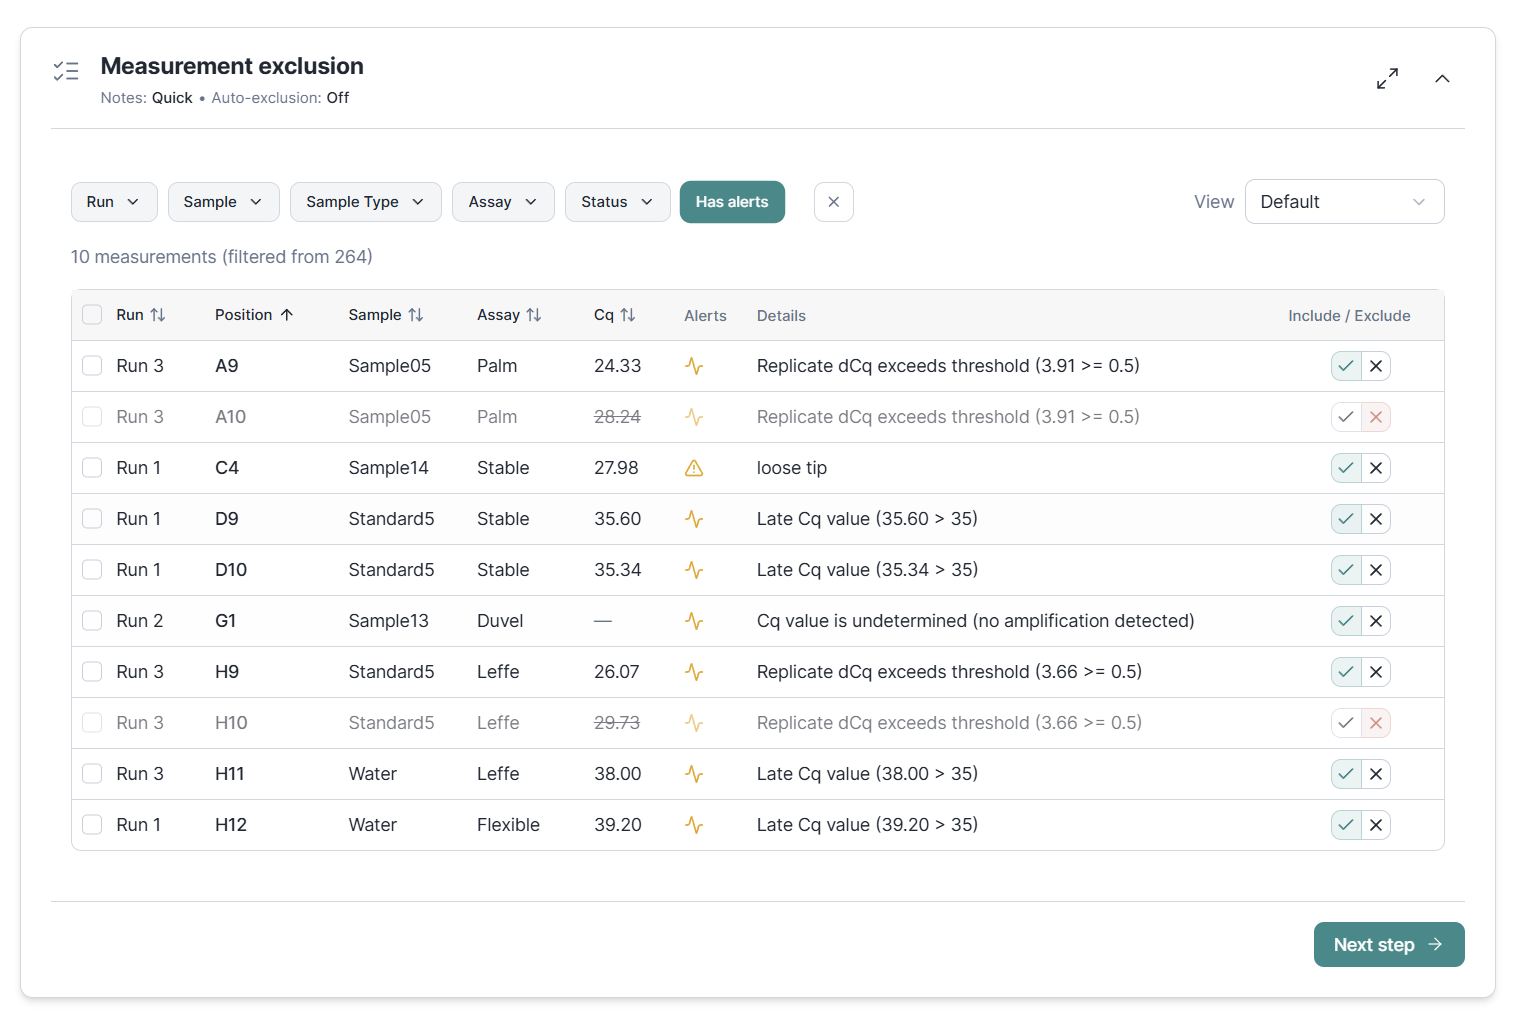This screenshot has height=1012, width=1519.
Task: Click the warning triangle on the loose tip row
Action: pos(694,467)
